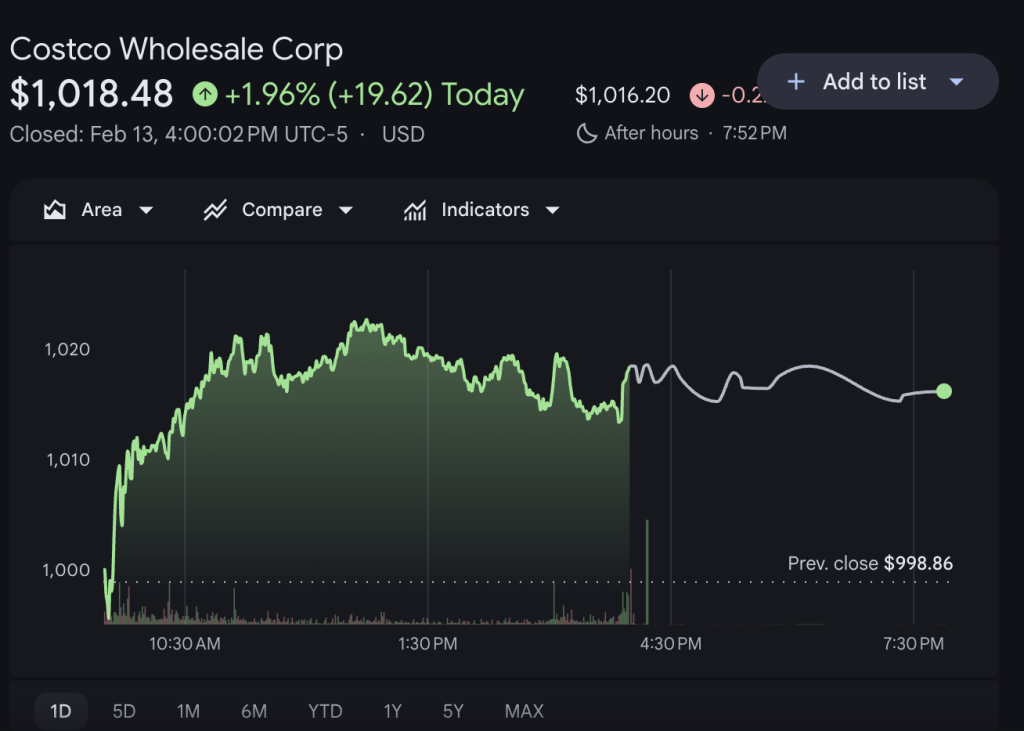Open the MAX time range view
The width and height of the screenshot is (1024, 731).
pyautogui.click(x=524, y=711)
